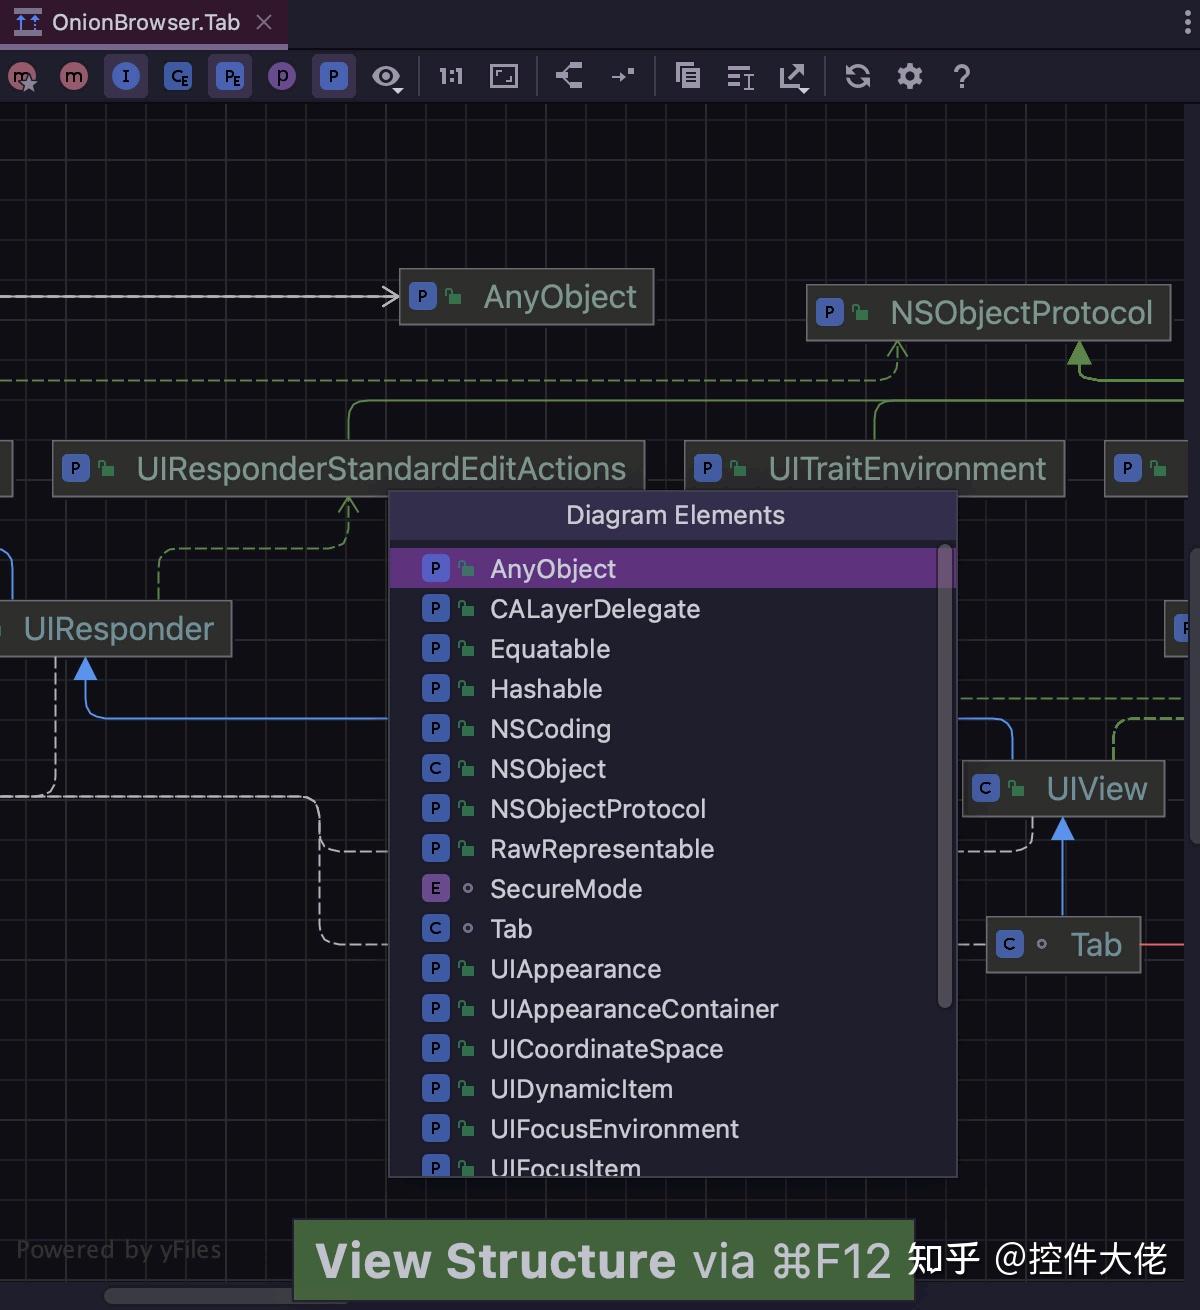Reset zoom with the 1:1 icon
Screen dimensions: 1200x1310
coord(450,76)
